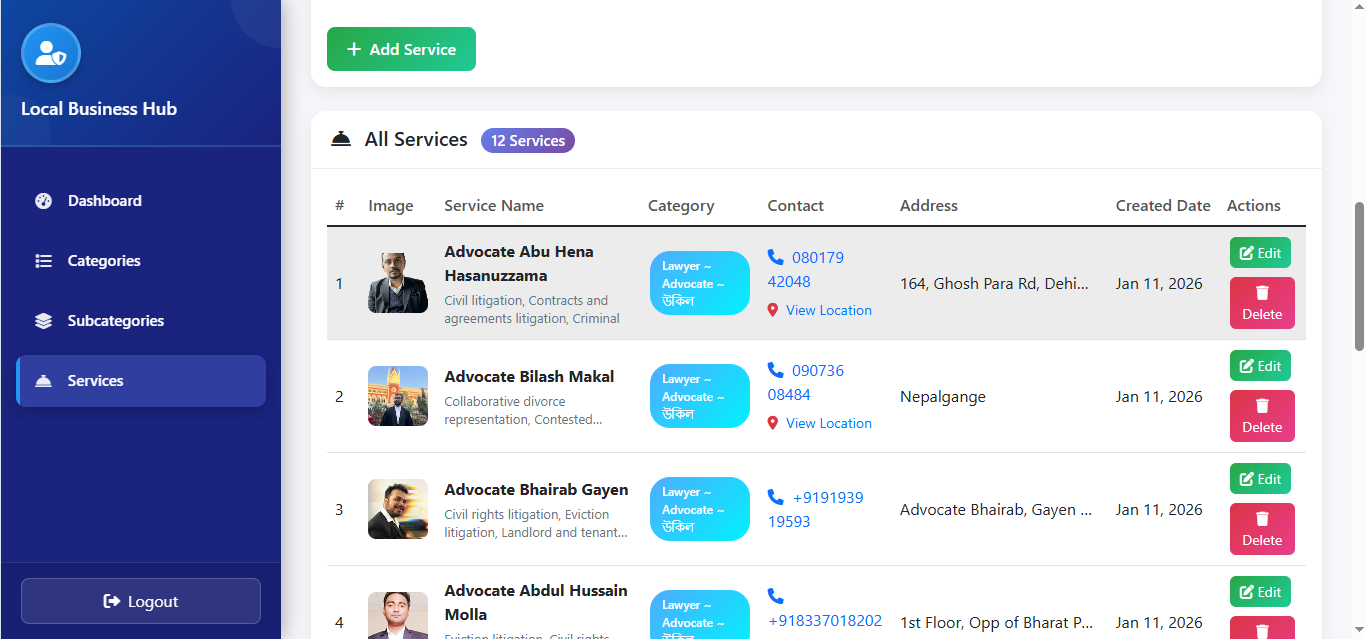The width and height of the screenshot is (1366, 639).
Task: Click the phone icon beside 080179 42048
Action: pyautogui.click(x=777, y=257)
